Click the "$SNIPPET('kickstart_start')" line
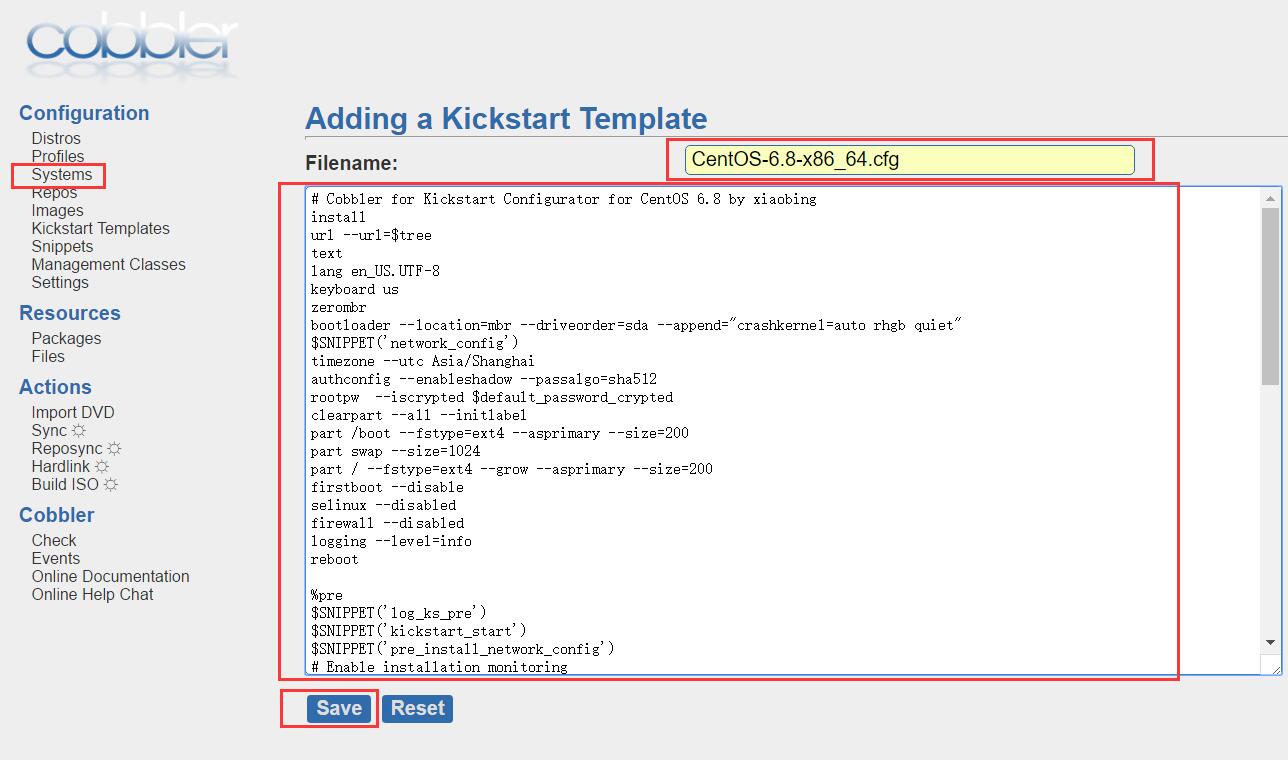Image resolution: width=1288 pixels, height=760 pixels. 418,631
